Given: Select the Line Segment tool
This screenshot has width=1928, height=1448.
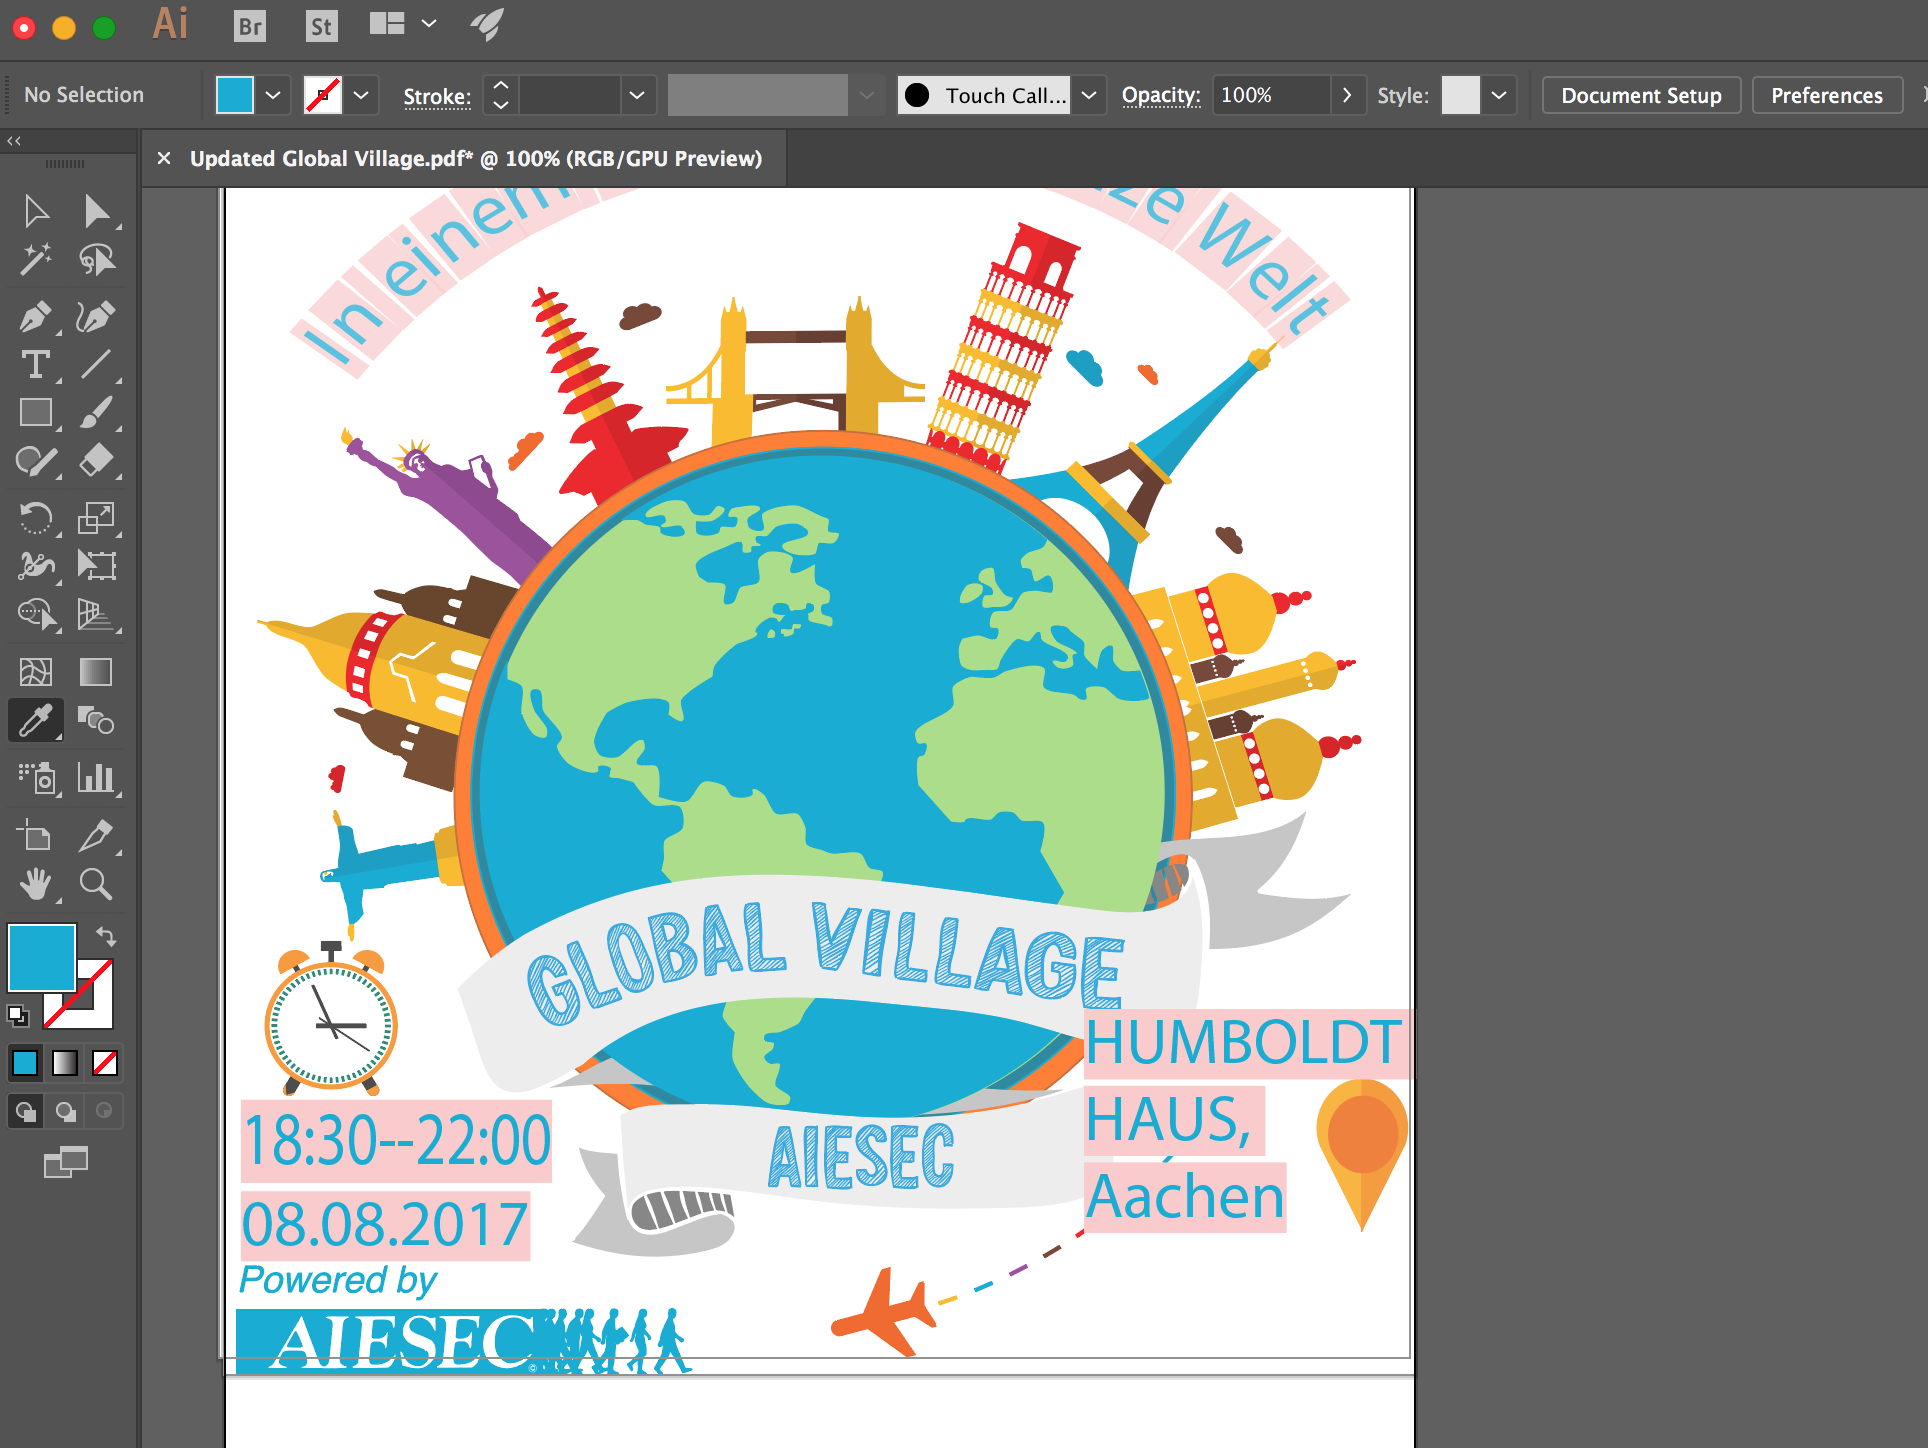Looking at the screenshot, I should click(96, 365).
